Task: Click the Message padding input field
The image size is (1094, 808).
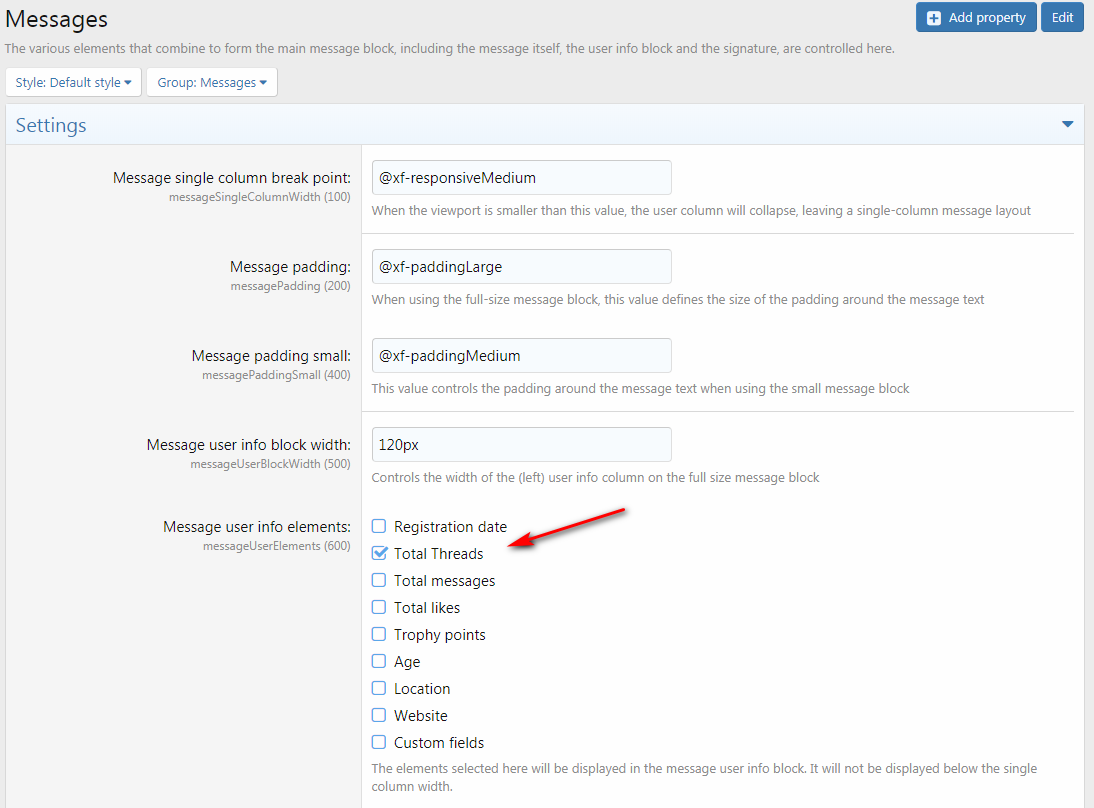Action: 521,267
